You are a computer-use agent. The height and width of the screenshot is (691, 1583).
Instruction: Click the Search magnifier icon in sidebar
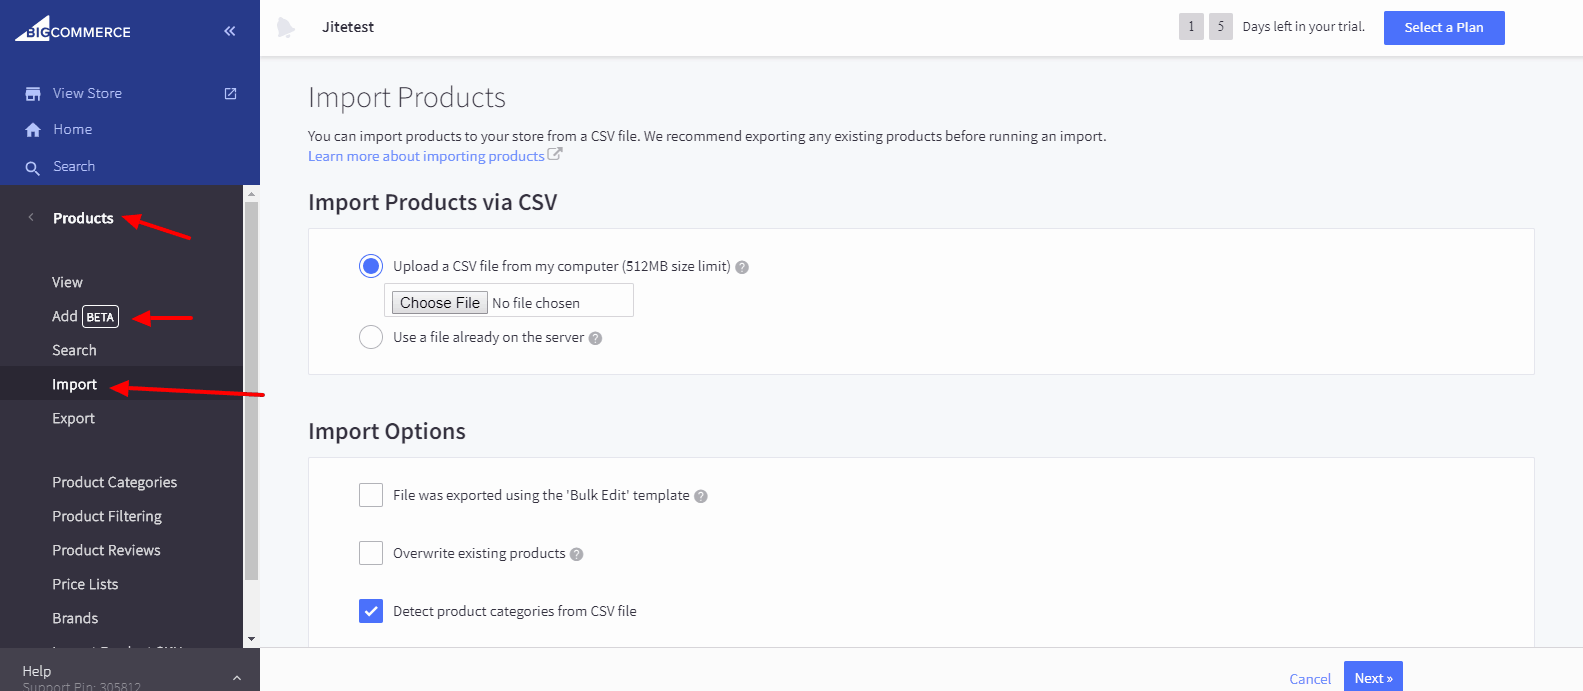point(33,168)
